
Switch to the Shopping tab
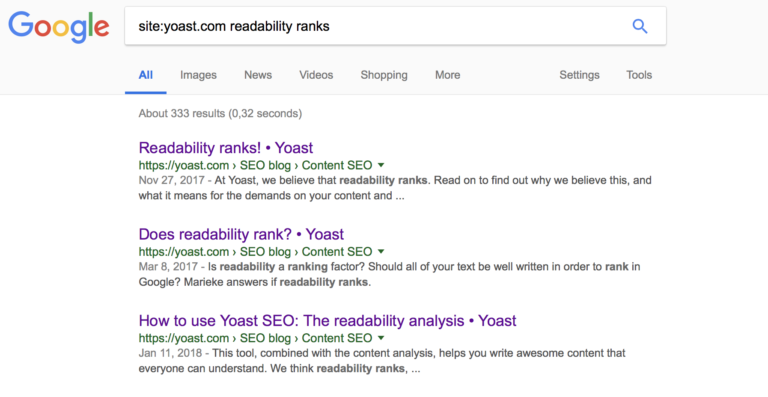pyautogui.click(x=384, y=75)
